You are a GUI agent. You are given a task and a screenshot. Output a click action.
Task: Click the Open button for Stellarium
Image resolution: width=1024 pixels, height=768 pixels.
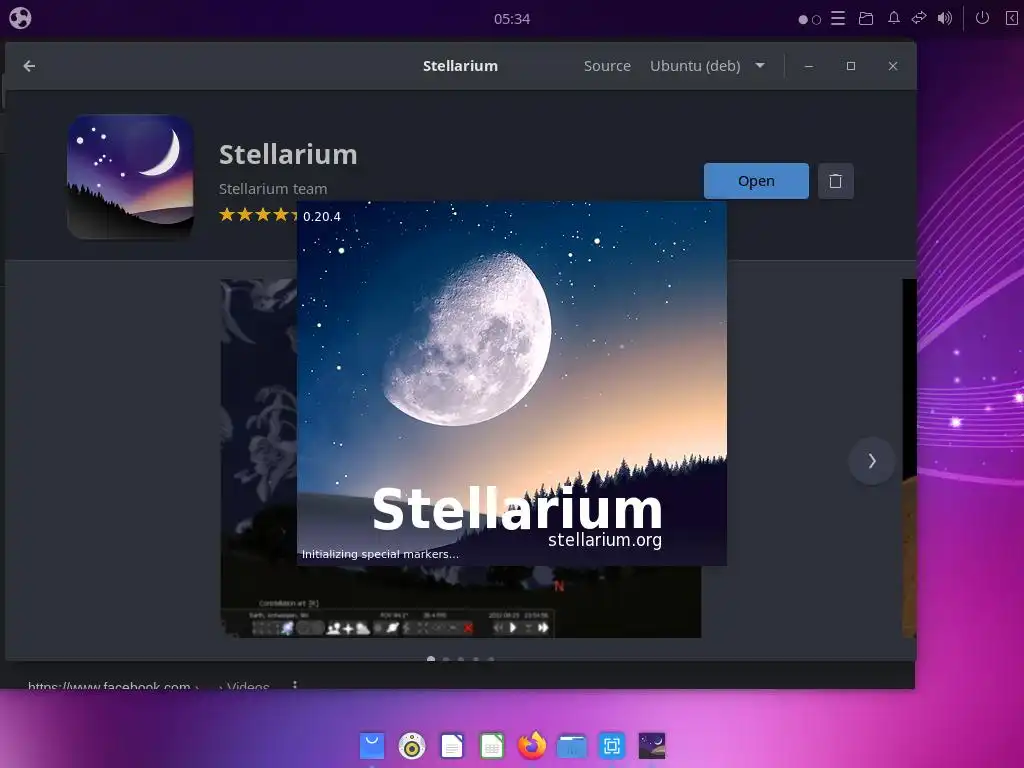[x=756, y=181]
